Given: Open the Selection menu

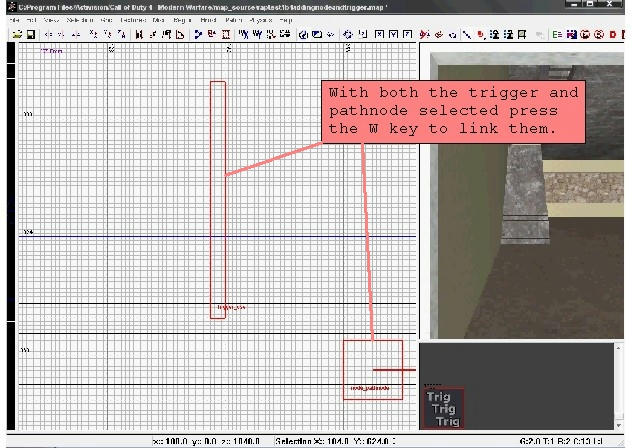Looking at the screenshot, I should (80, 20).
